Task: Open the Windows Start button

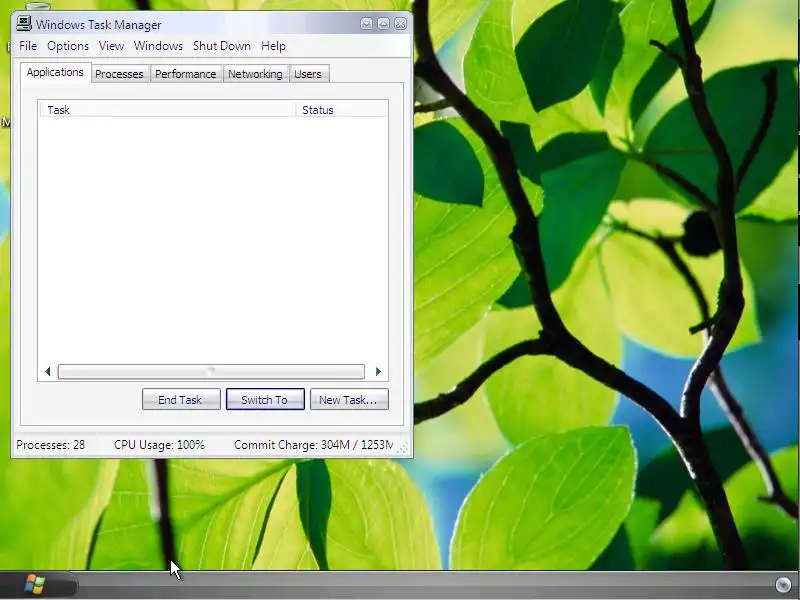Action: coord(35,585)
